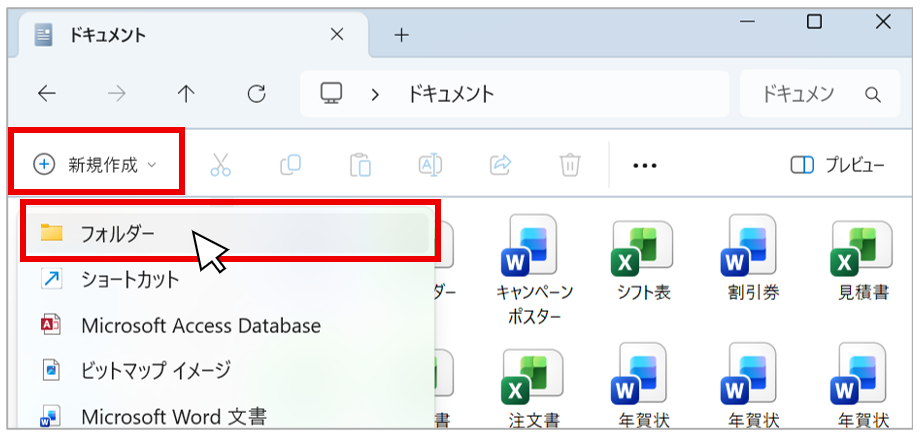Select Microsoft Access Database menu entry

pos(200,325)
